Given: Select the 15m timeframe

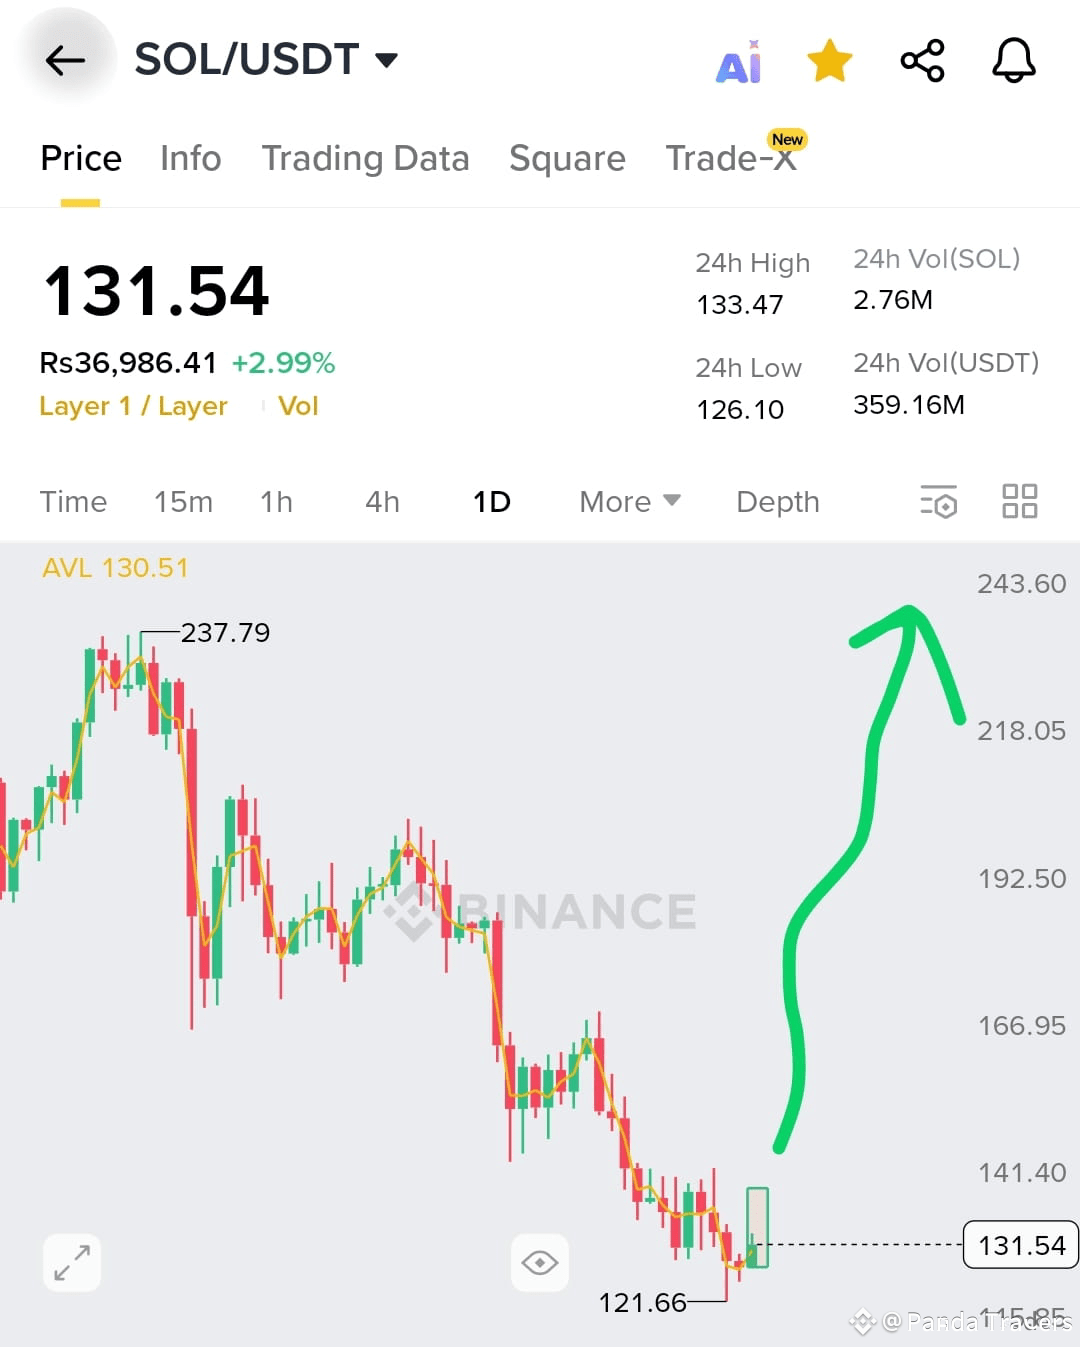Looking at the screenshot, I should pyautogui.click(x=183, y=501).
